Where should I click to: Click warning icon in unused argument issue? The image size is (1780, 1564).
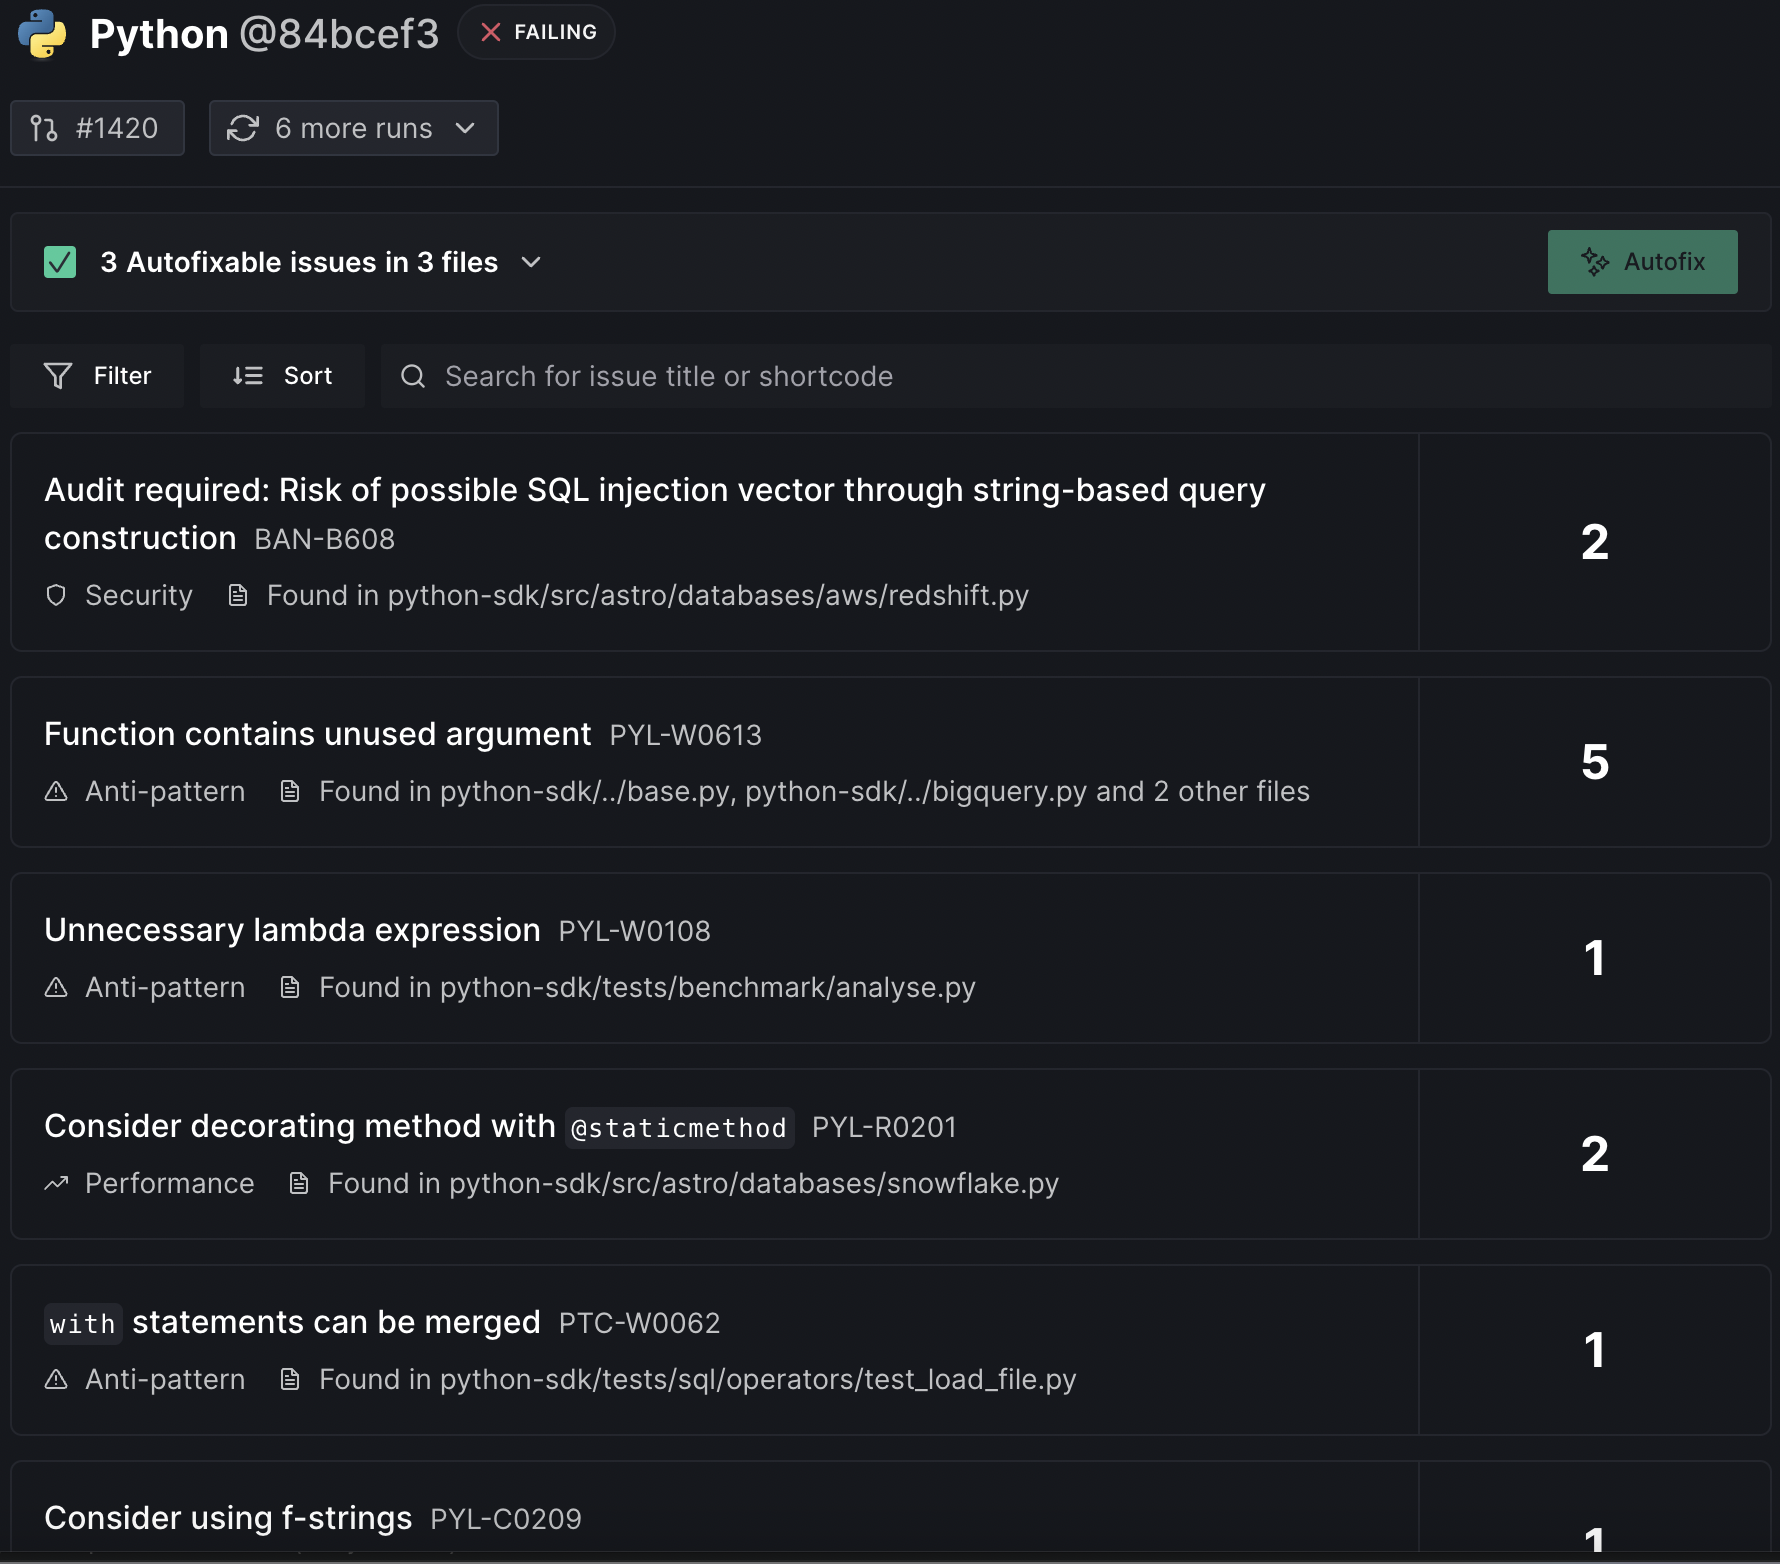click(56, 791)
